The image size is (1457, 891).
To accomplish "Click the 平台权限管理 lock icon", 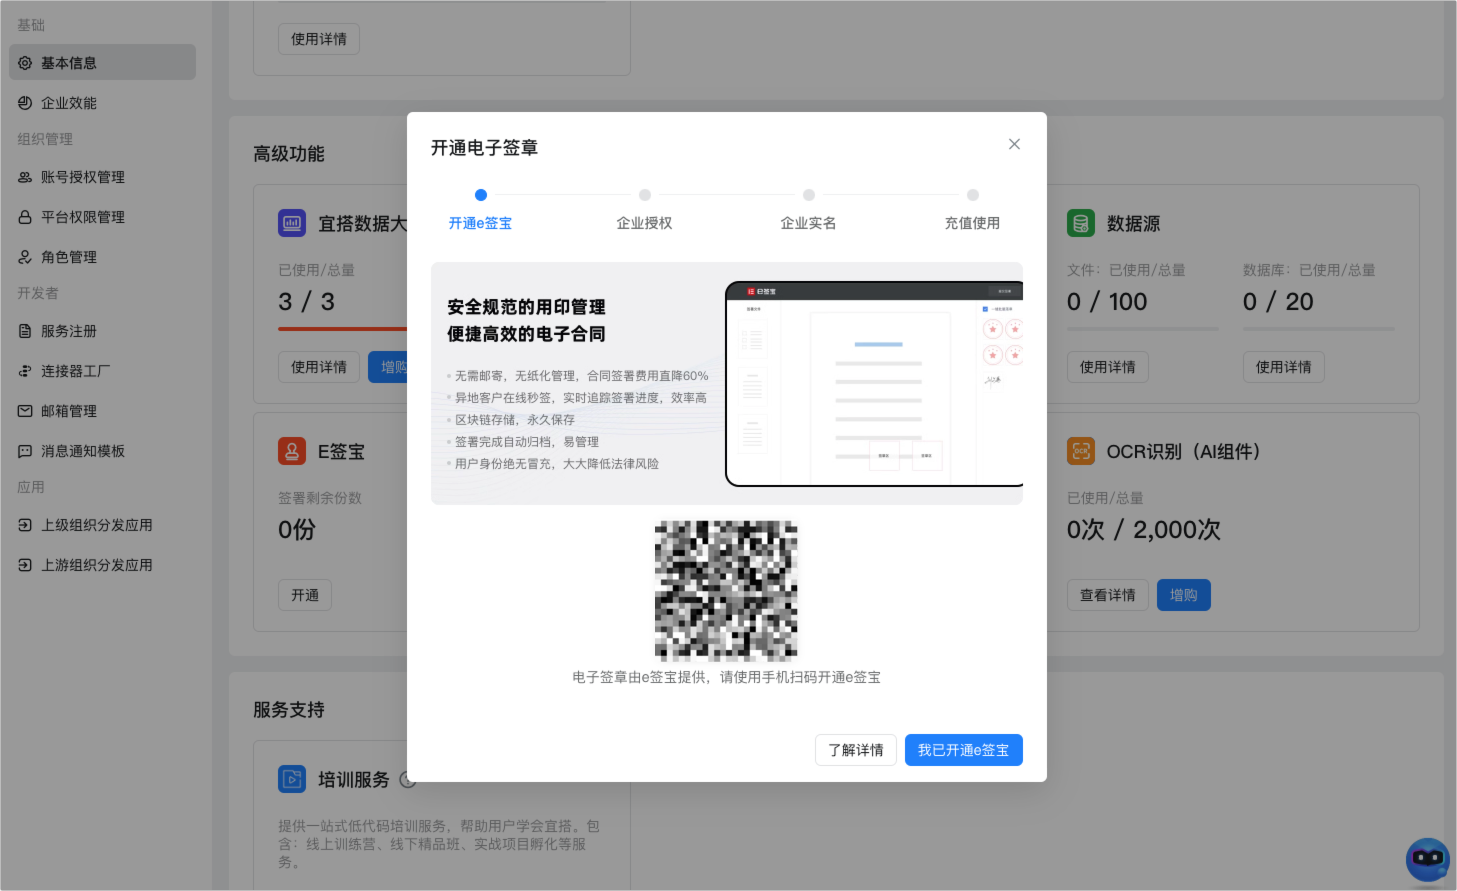I will (25, 216).
